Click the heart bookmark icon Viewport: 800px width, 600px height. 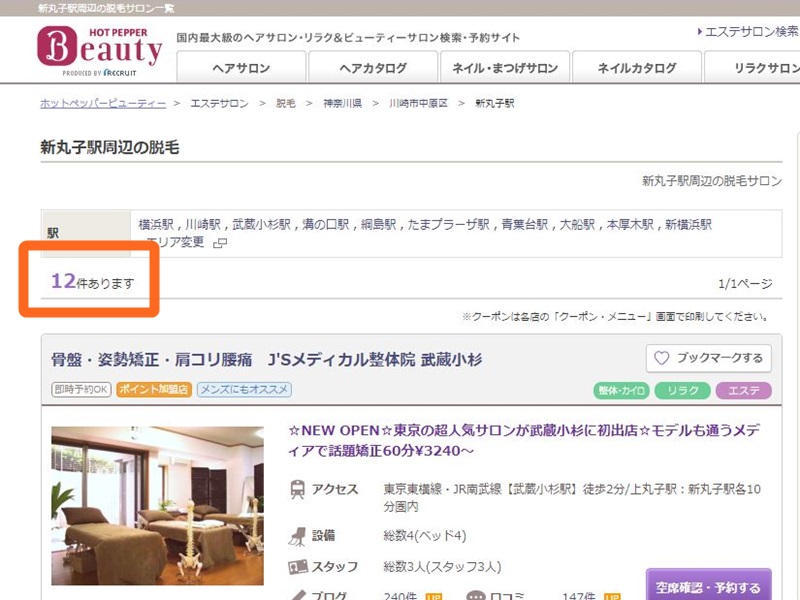pos(661,358)
